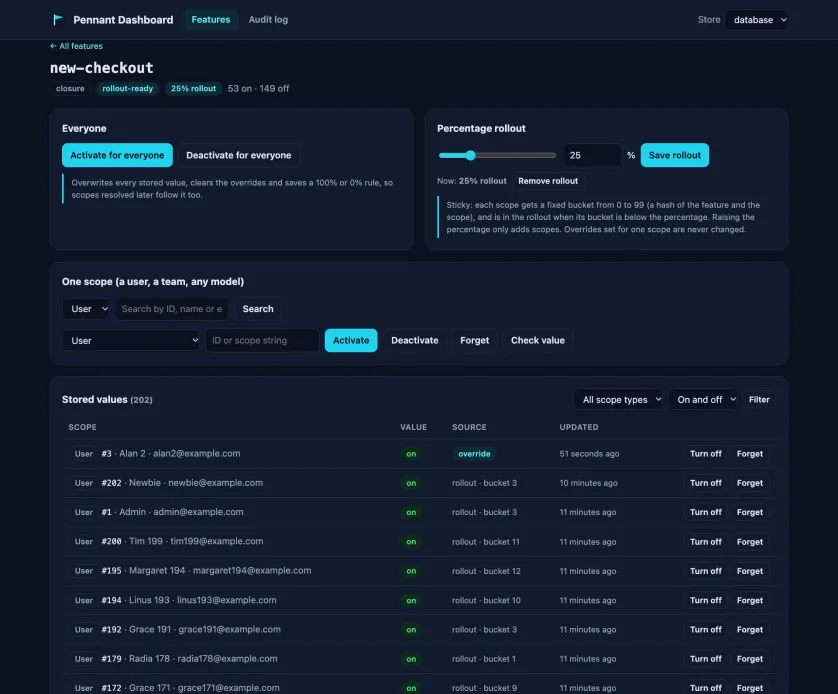This screenshot has height=694, width=838.
Task: Forget the linus193@example.com row
Action: 749,600
